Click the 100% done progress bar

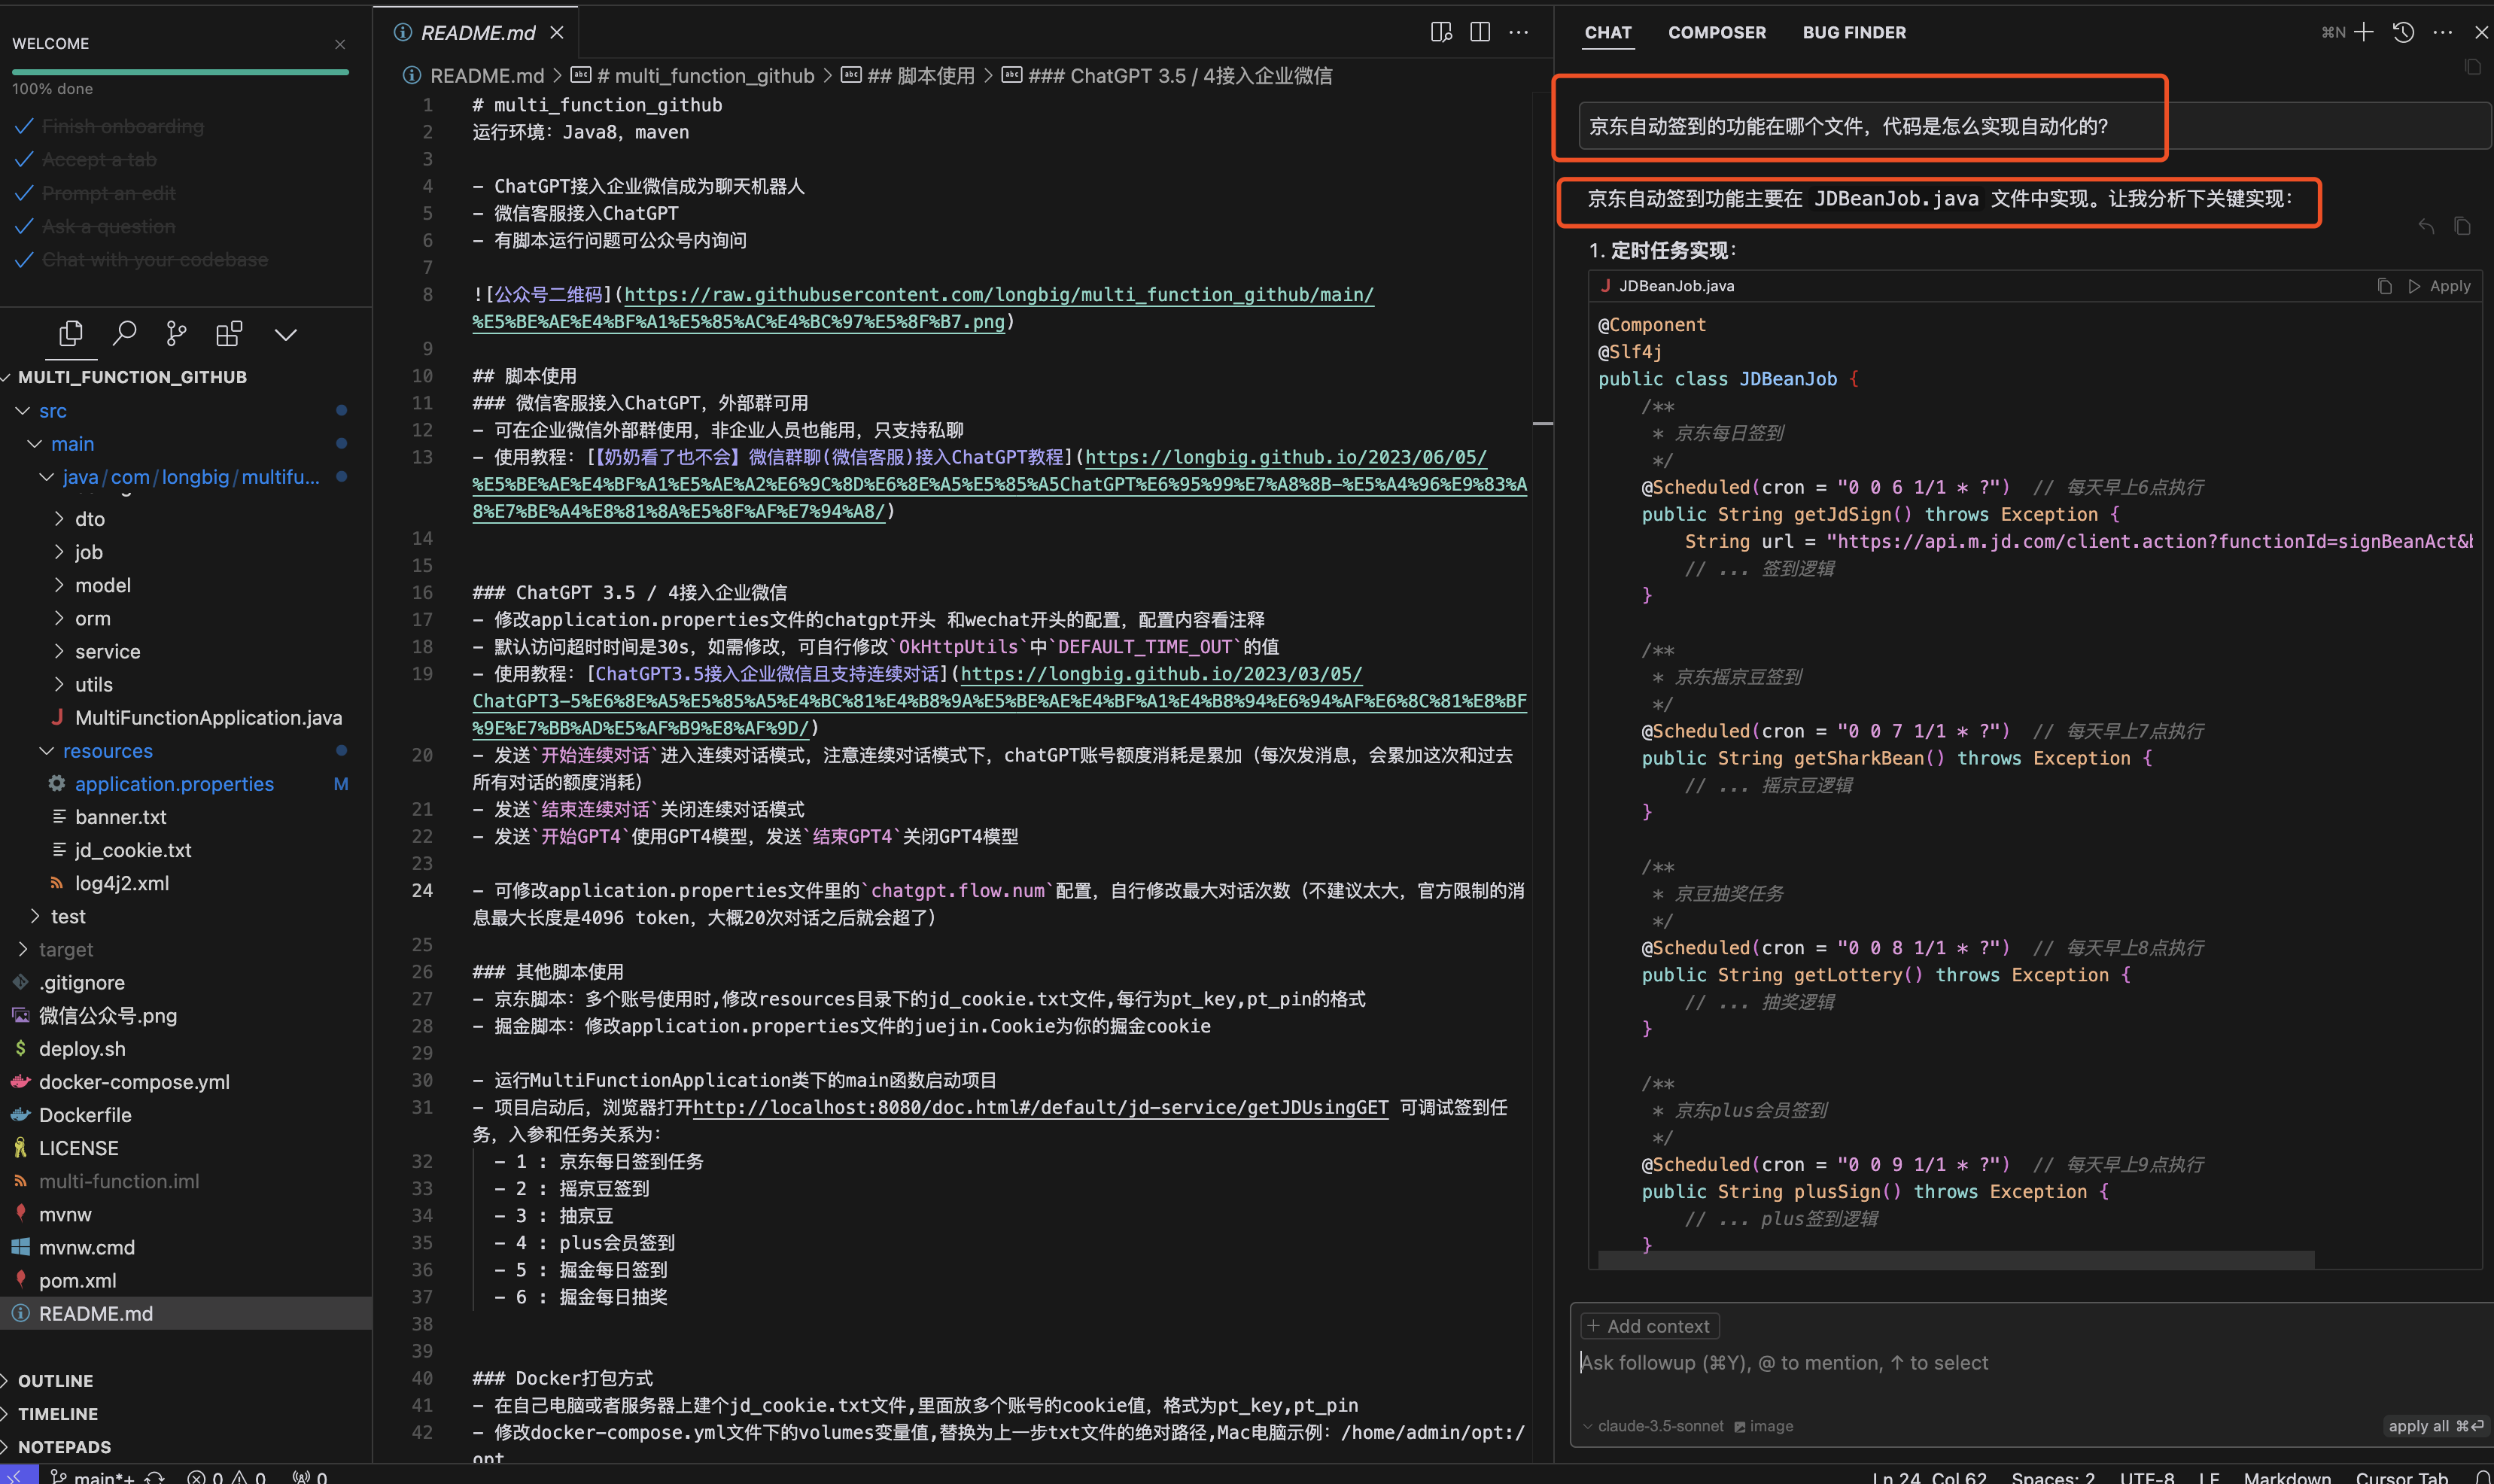click(180, 73)
